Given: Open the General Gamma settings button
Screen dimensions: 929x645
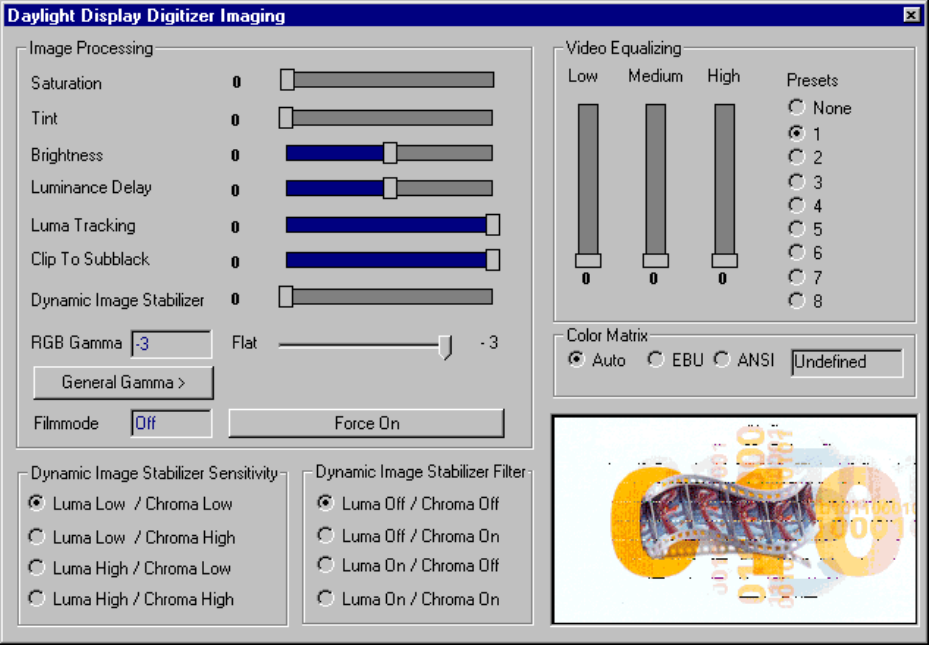Looking at the screenshot, I should coord(123,383).
